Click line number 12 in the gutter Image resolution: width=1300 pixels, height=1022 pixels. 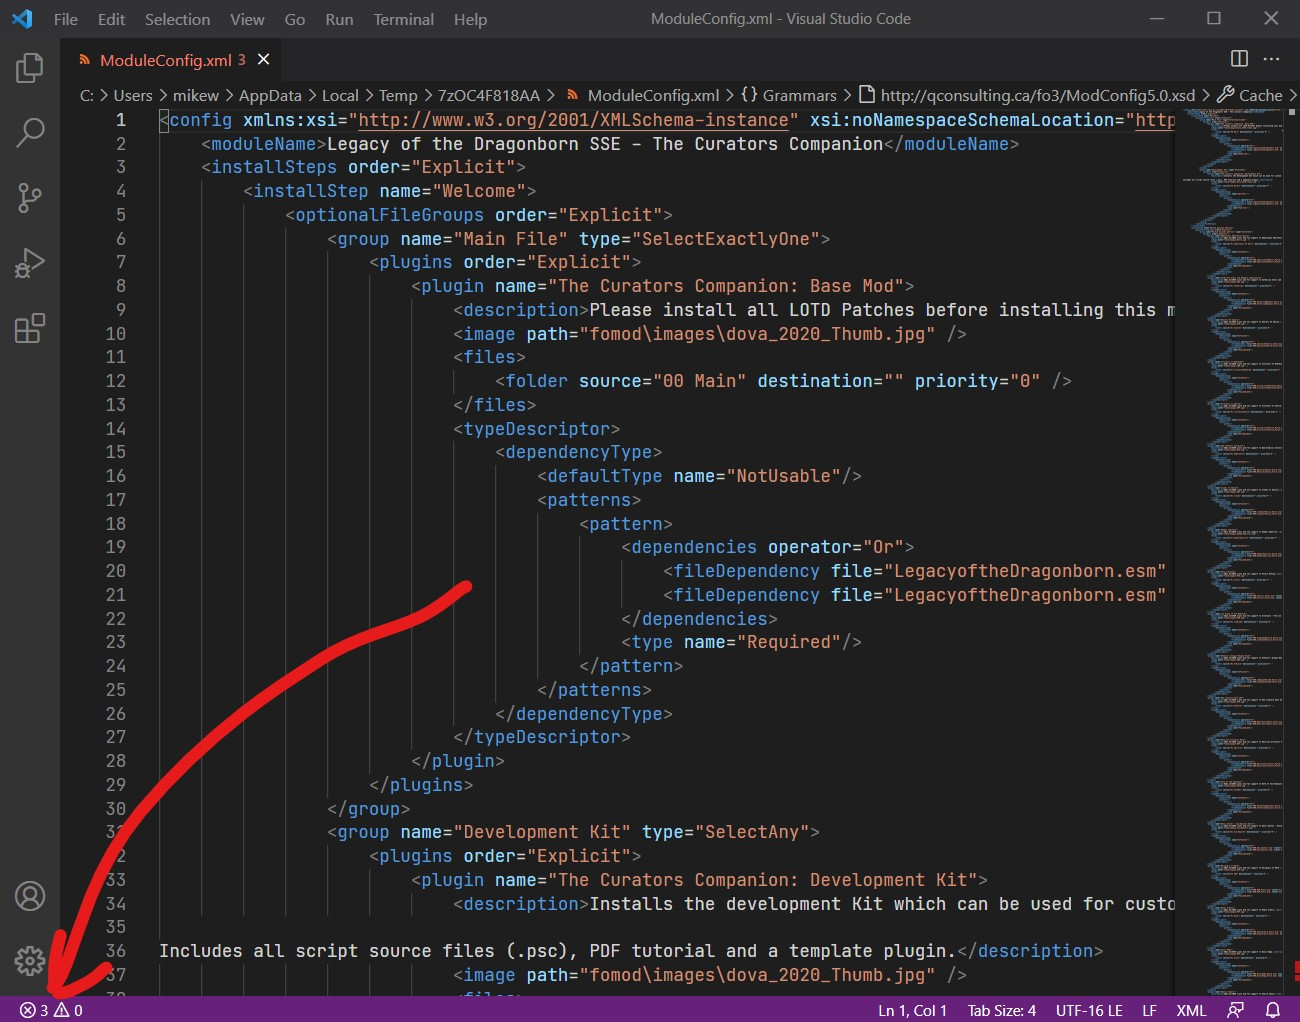116,381
